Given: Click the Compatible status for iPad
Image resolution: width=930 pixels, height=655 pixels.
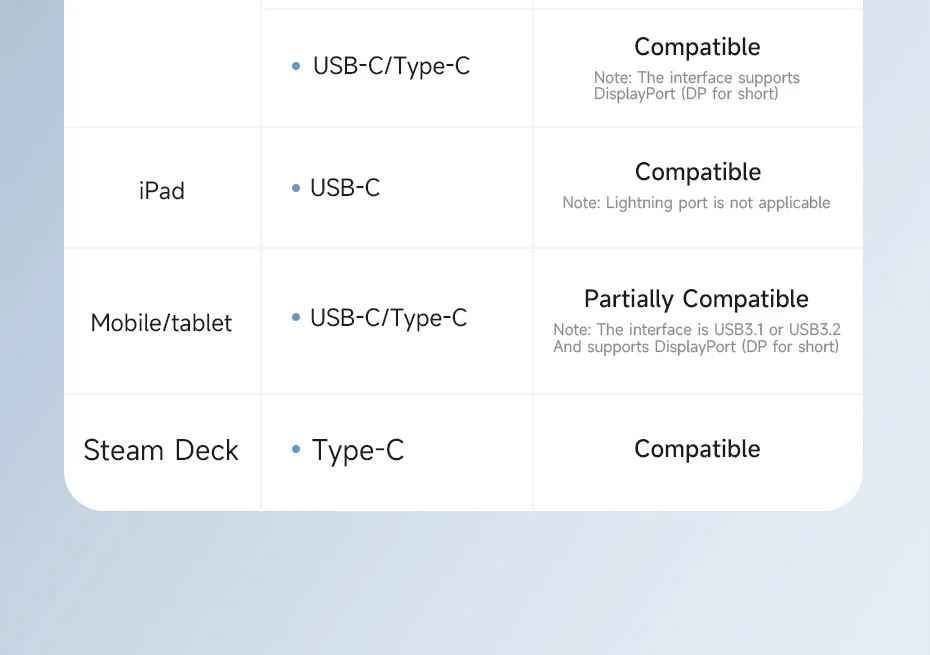Looking at the screenshot, I should point(697,172).
